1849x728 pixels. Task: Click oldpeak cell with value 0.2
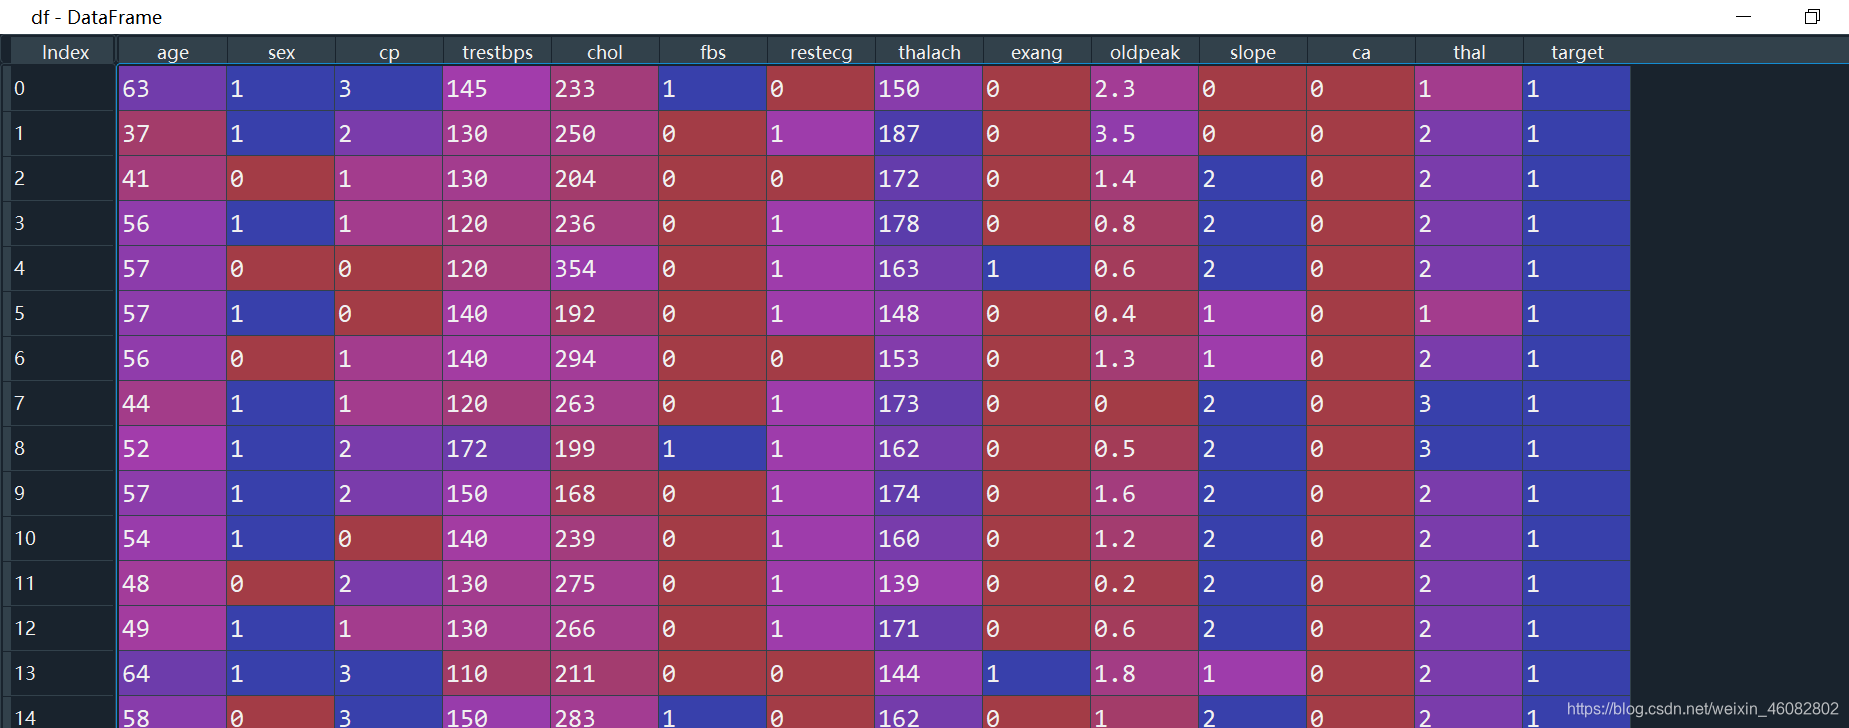[1145, 583]
